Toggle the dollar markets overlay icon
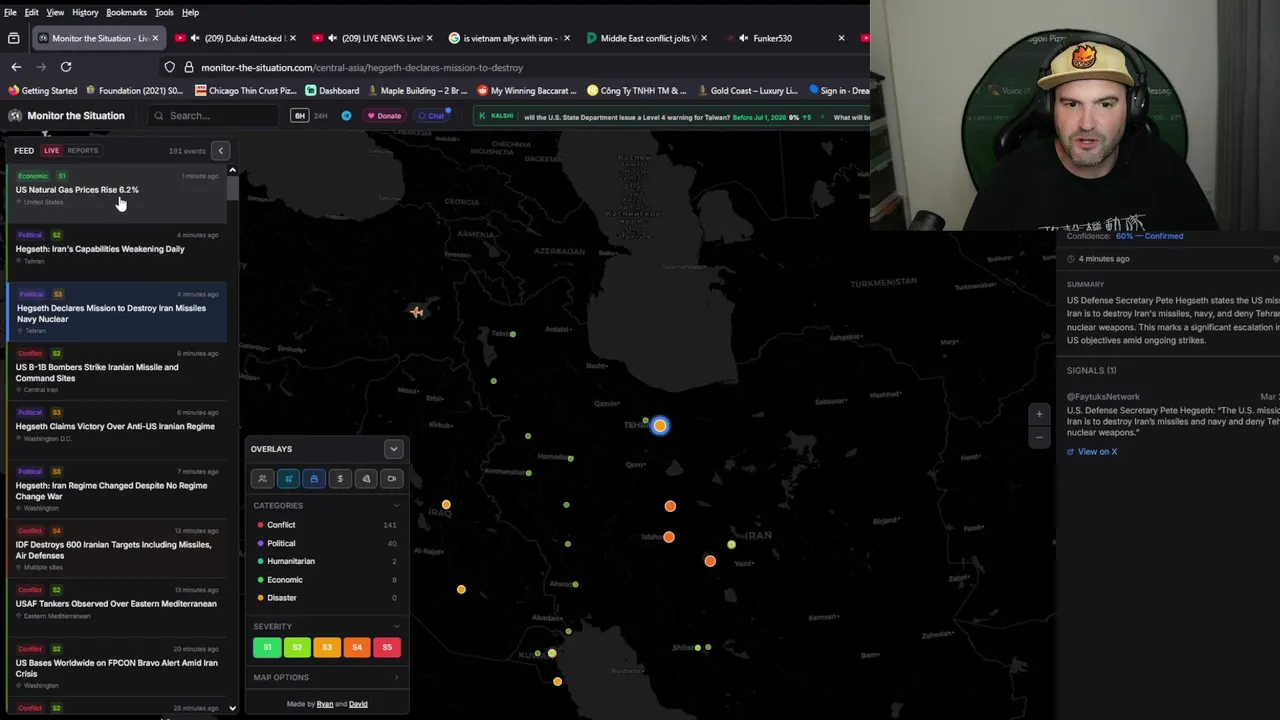Screen dimensions: 1280x720 click(x=340, y=479)
